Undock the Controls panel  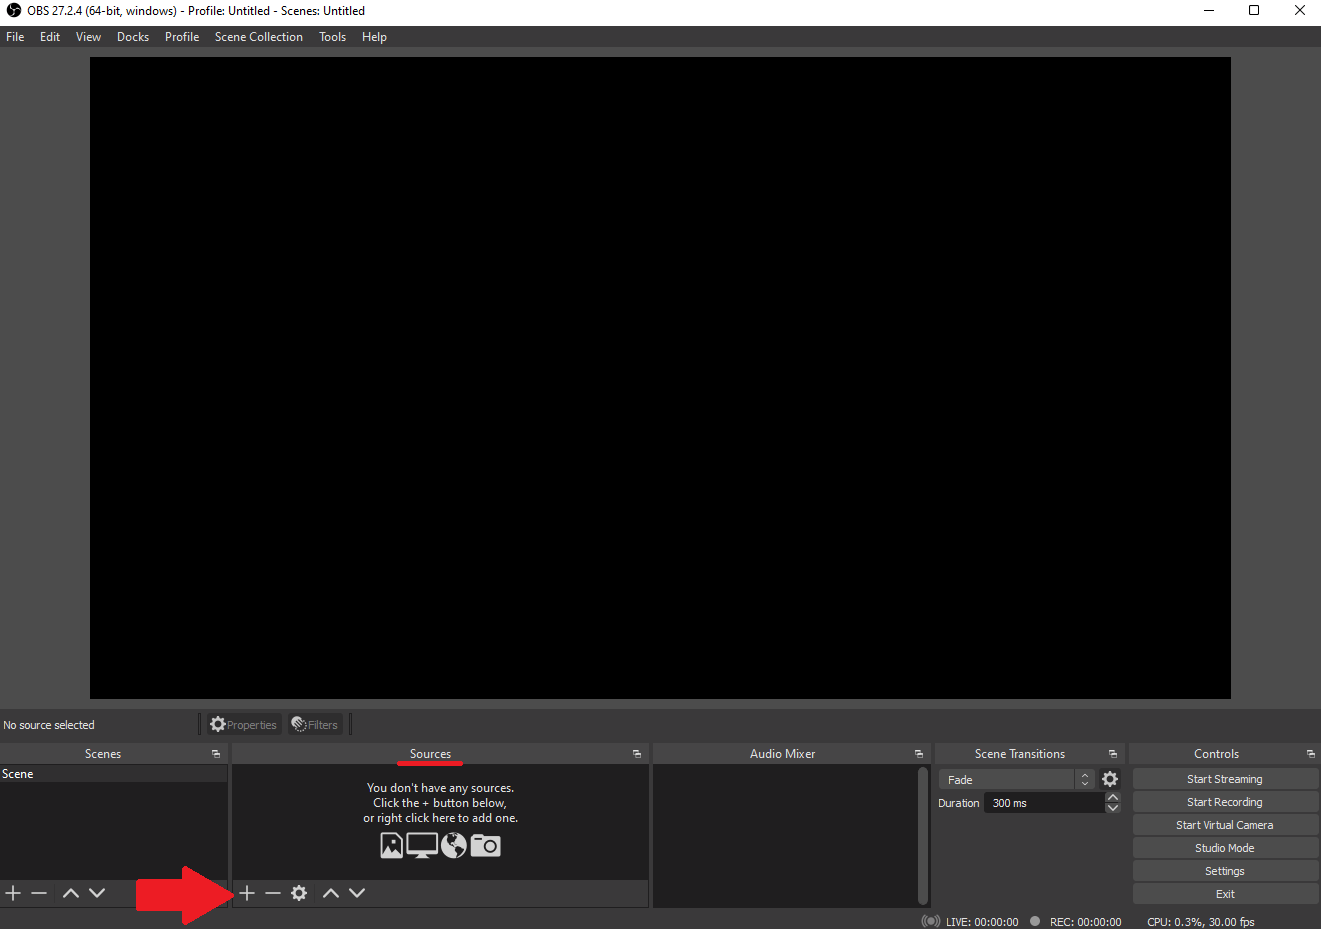1311,754
